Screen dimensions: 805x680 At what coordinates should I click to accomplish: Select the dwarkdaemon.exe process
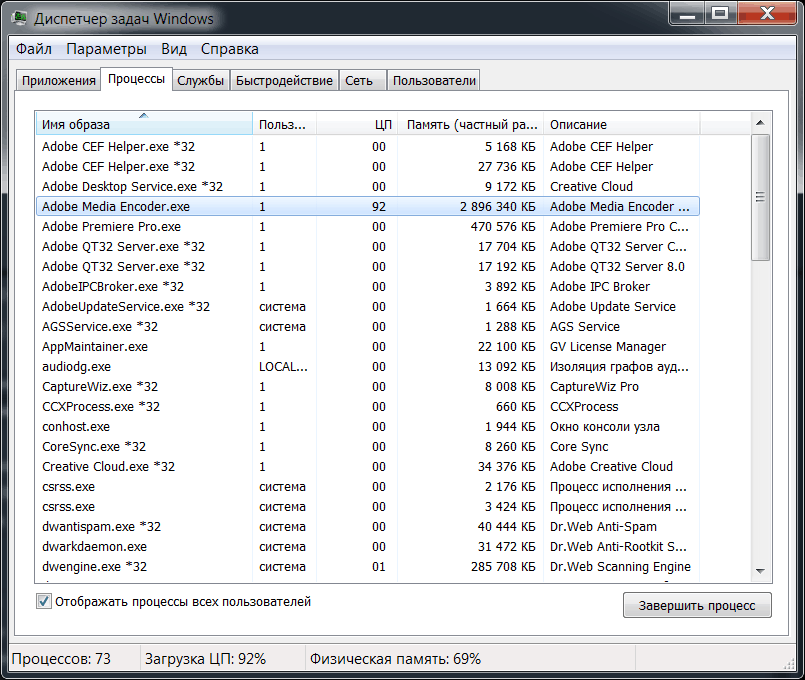point(368,547)
